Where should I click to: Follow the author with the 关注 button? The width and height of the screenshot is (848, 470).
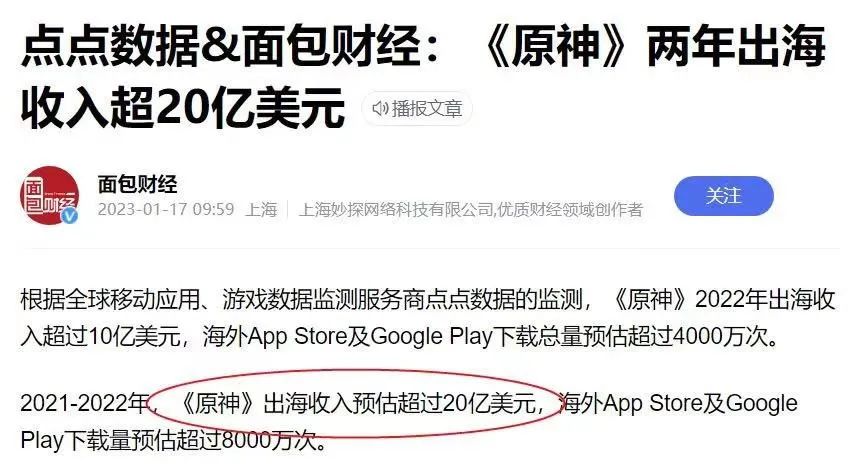[x=724, y=196]
